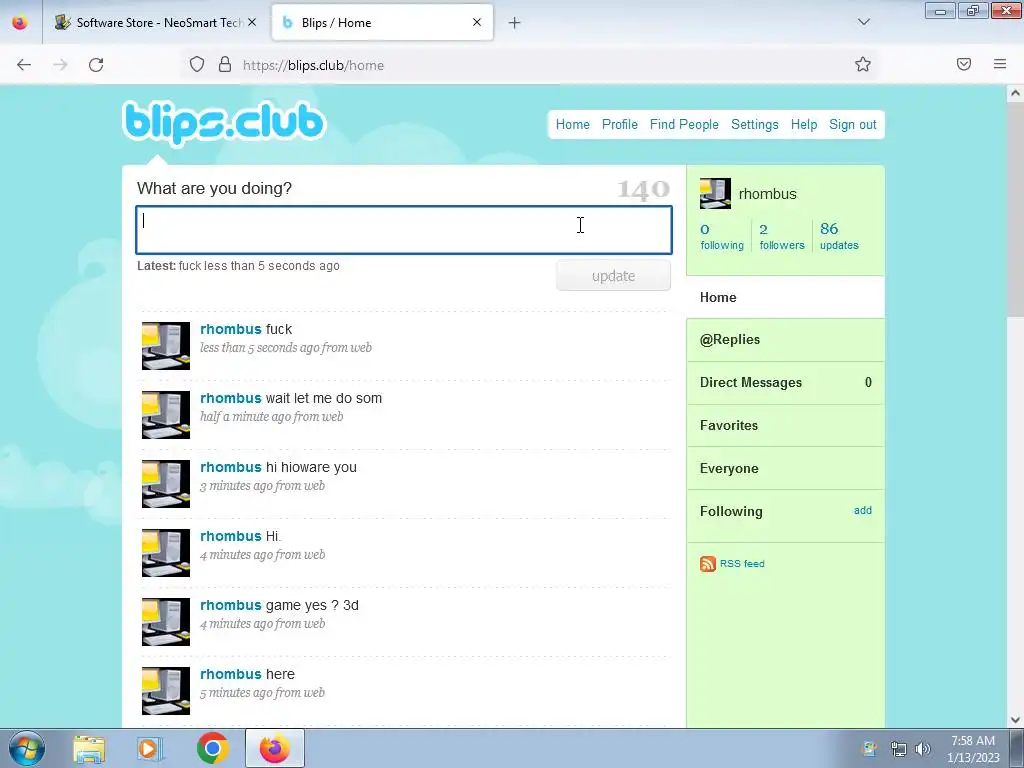This screenshot has height=768, width=1024.
Task: Click Firefox taskbar button
Action: [x=275, y=748]
